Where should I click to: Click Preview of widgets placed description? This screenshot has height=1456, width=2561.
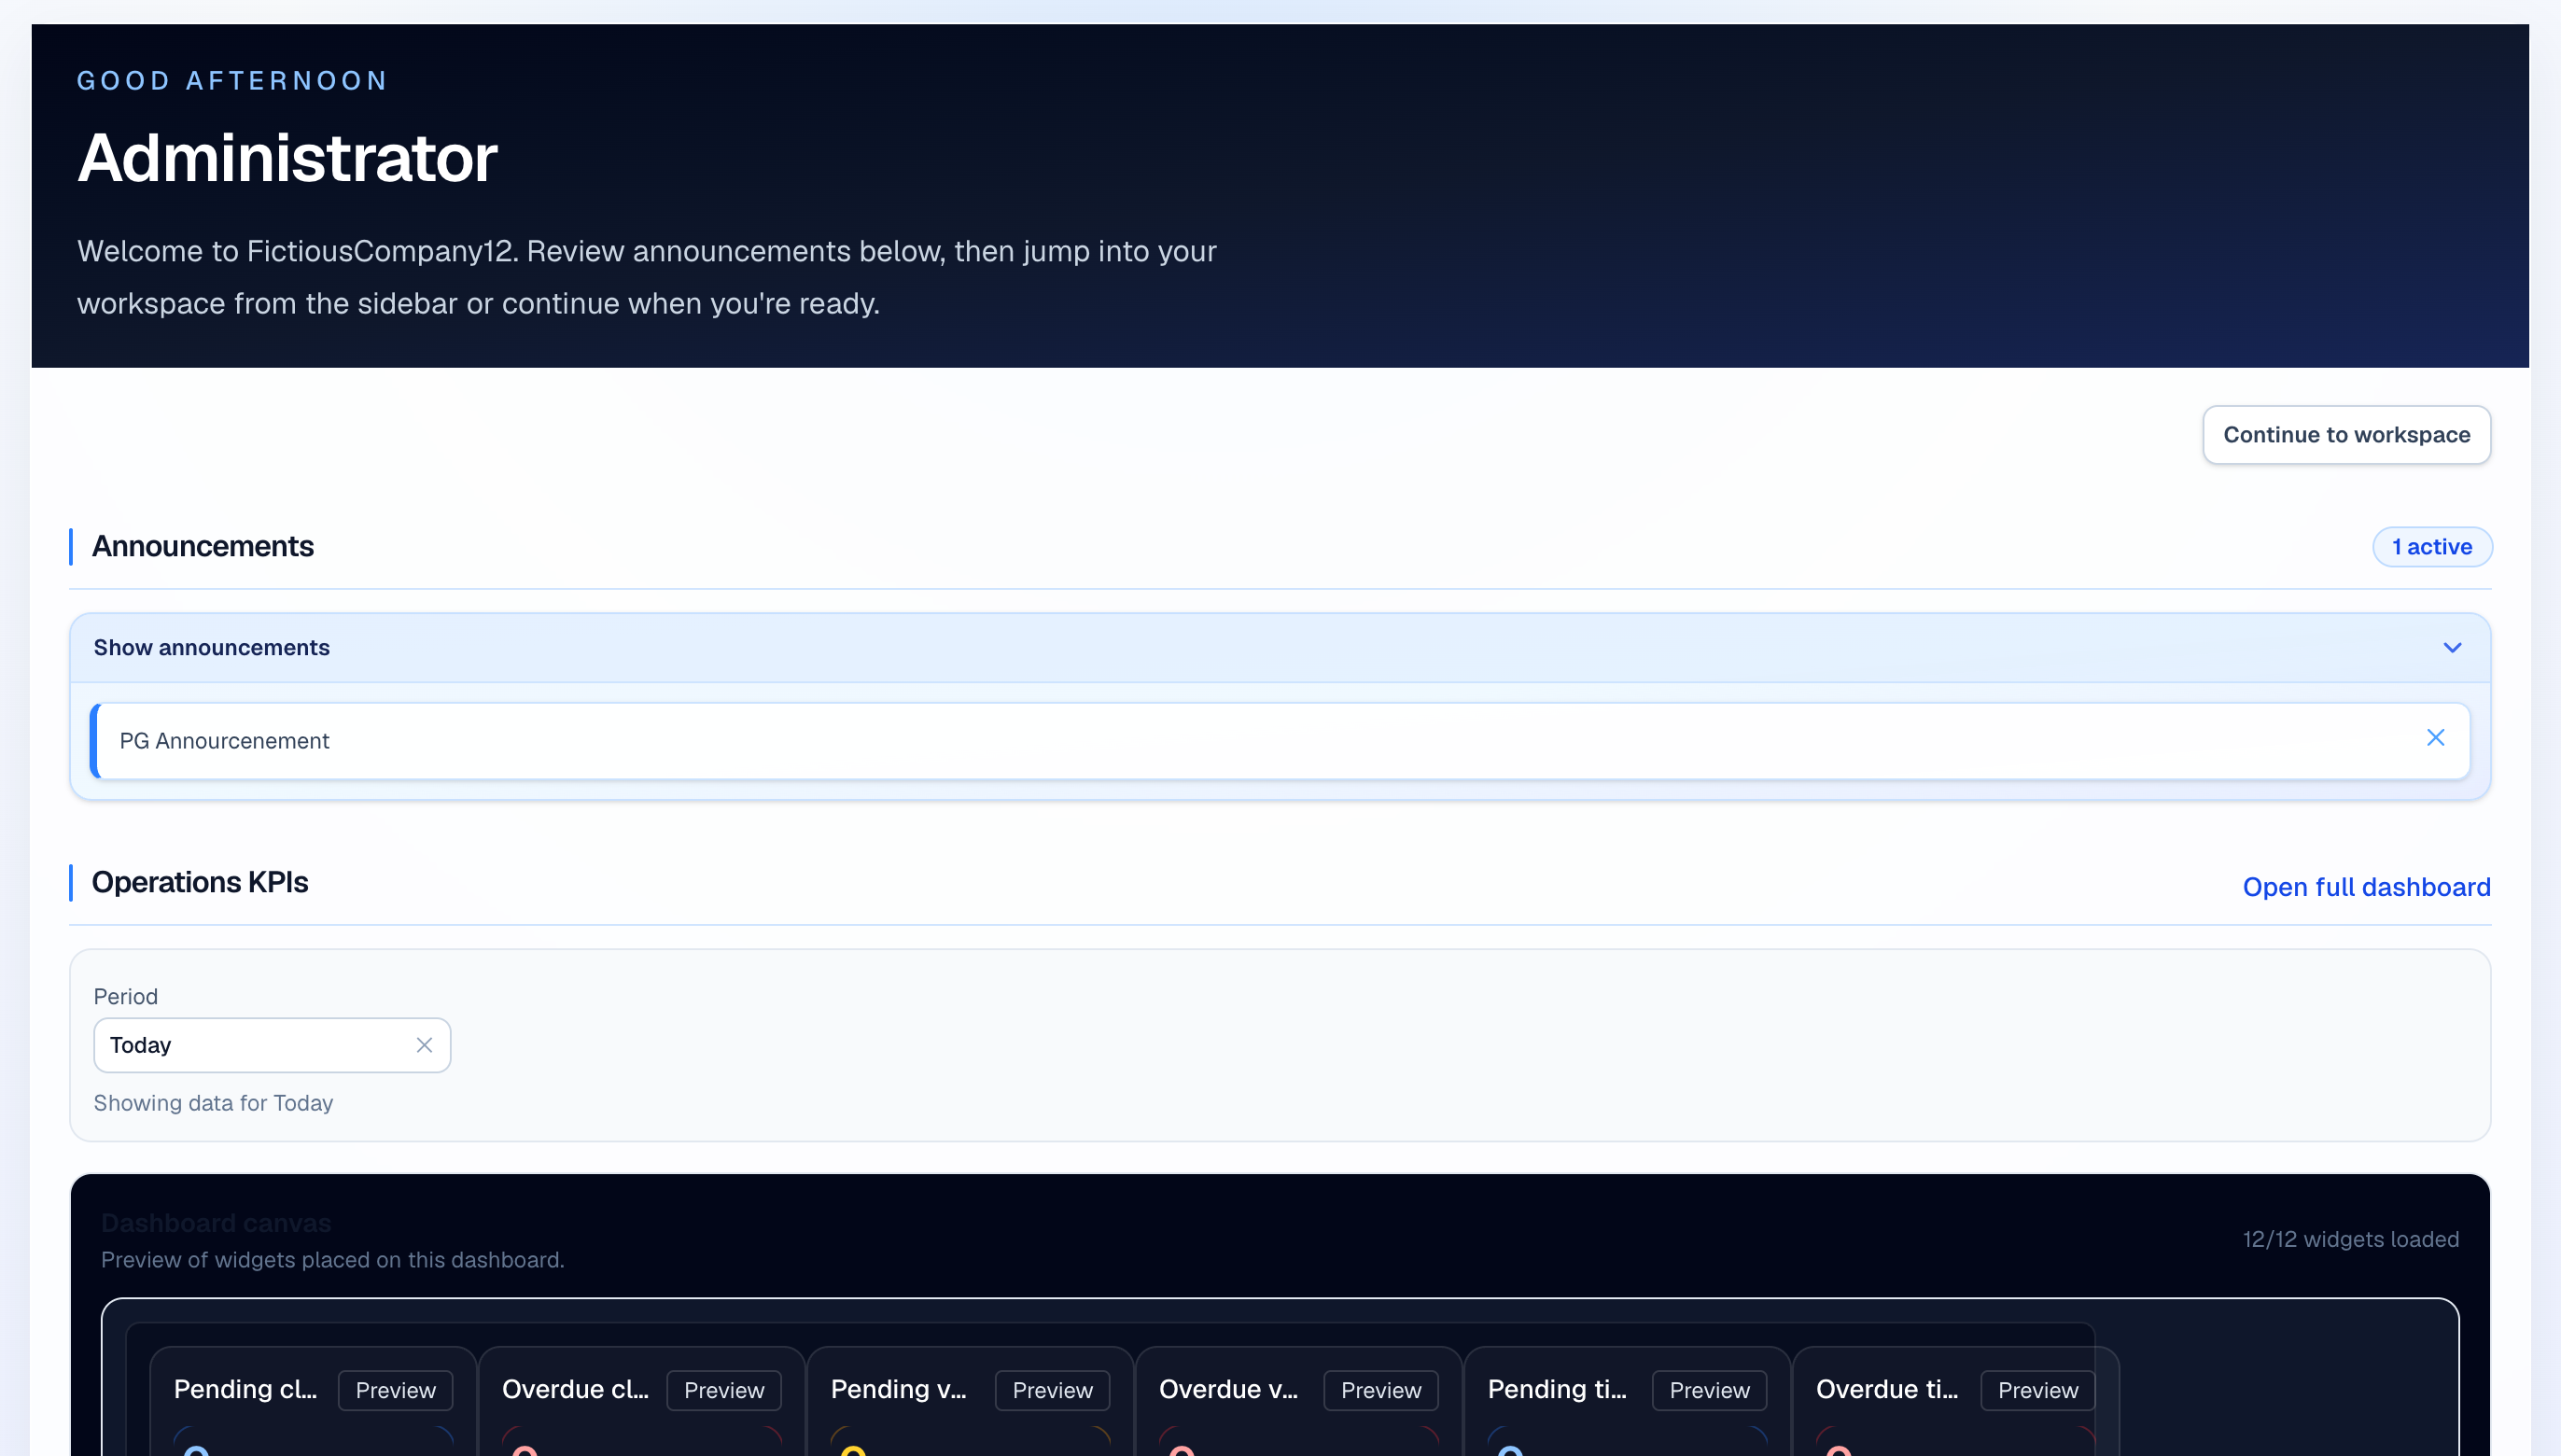point(332,1260)
